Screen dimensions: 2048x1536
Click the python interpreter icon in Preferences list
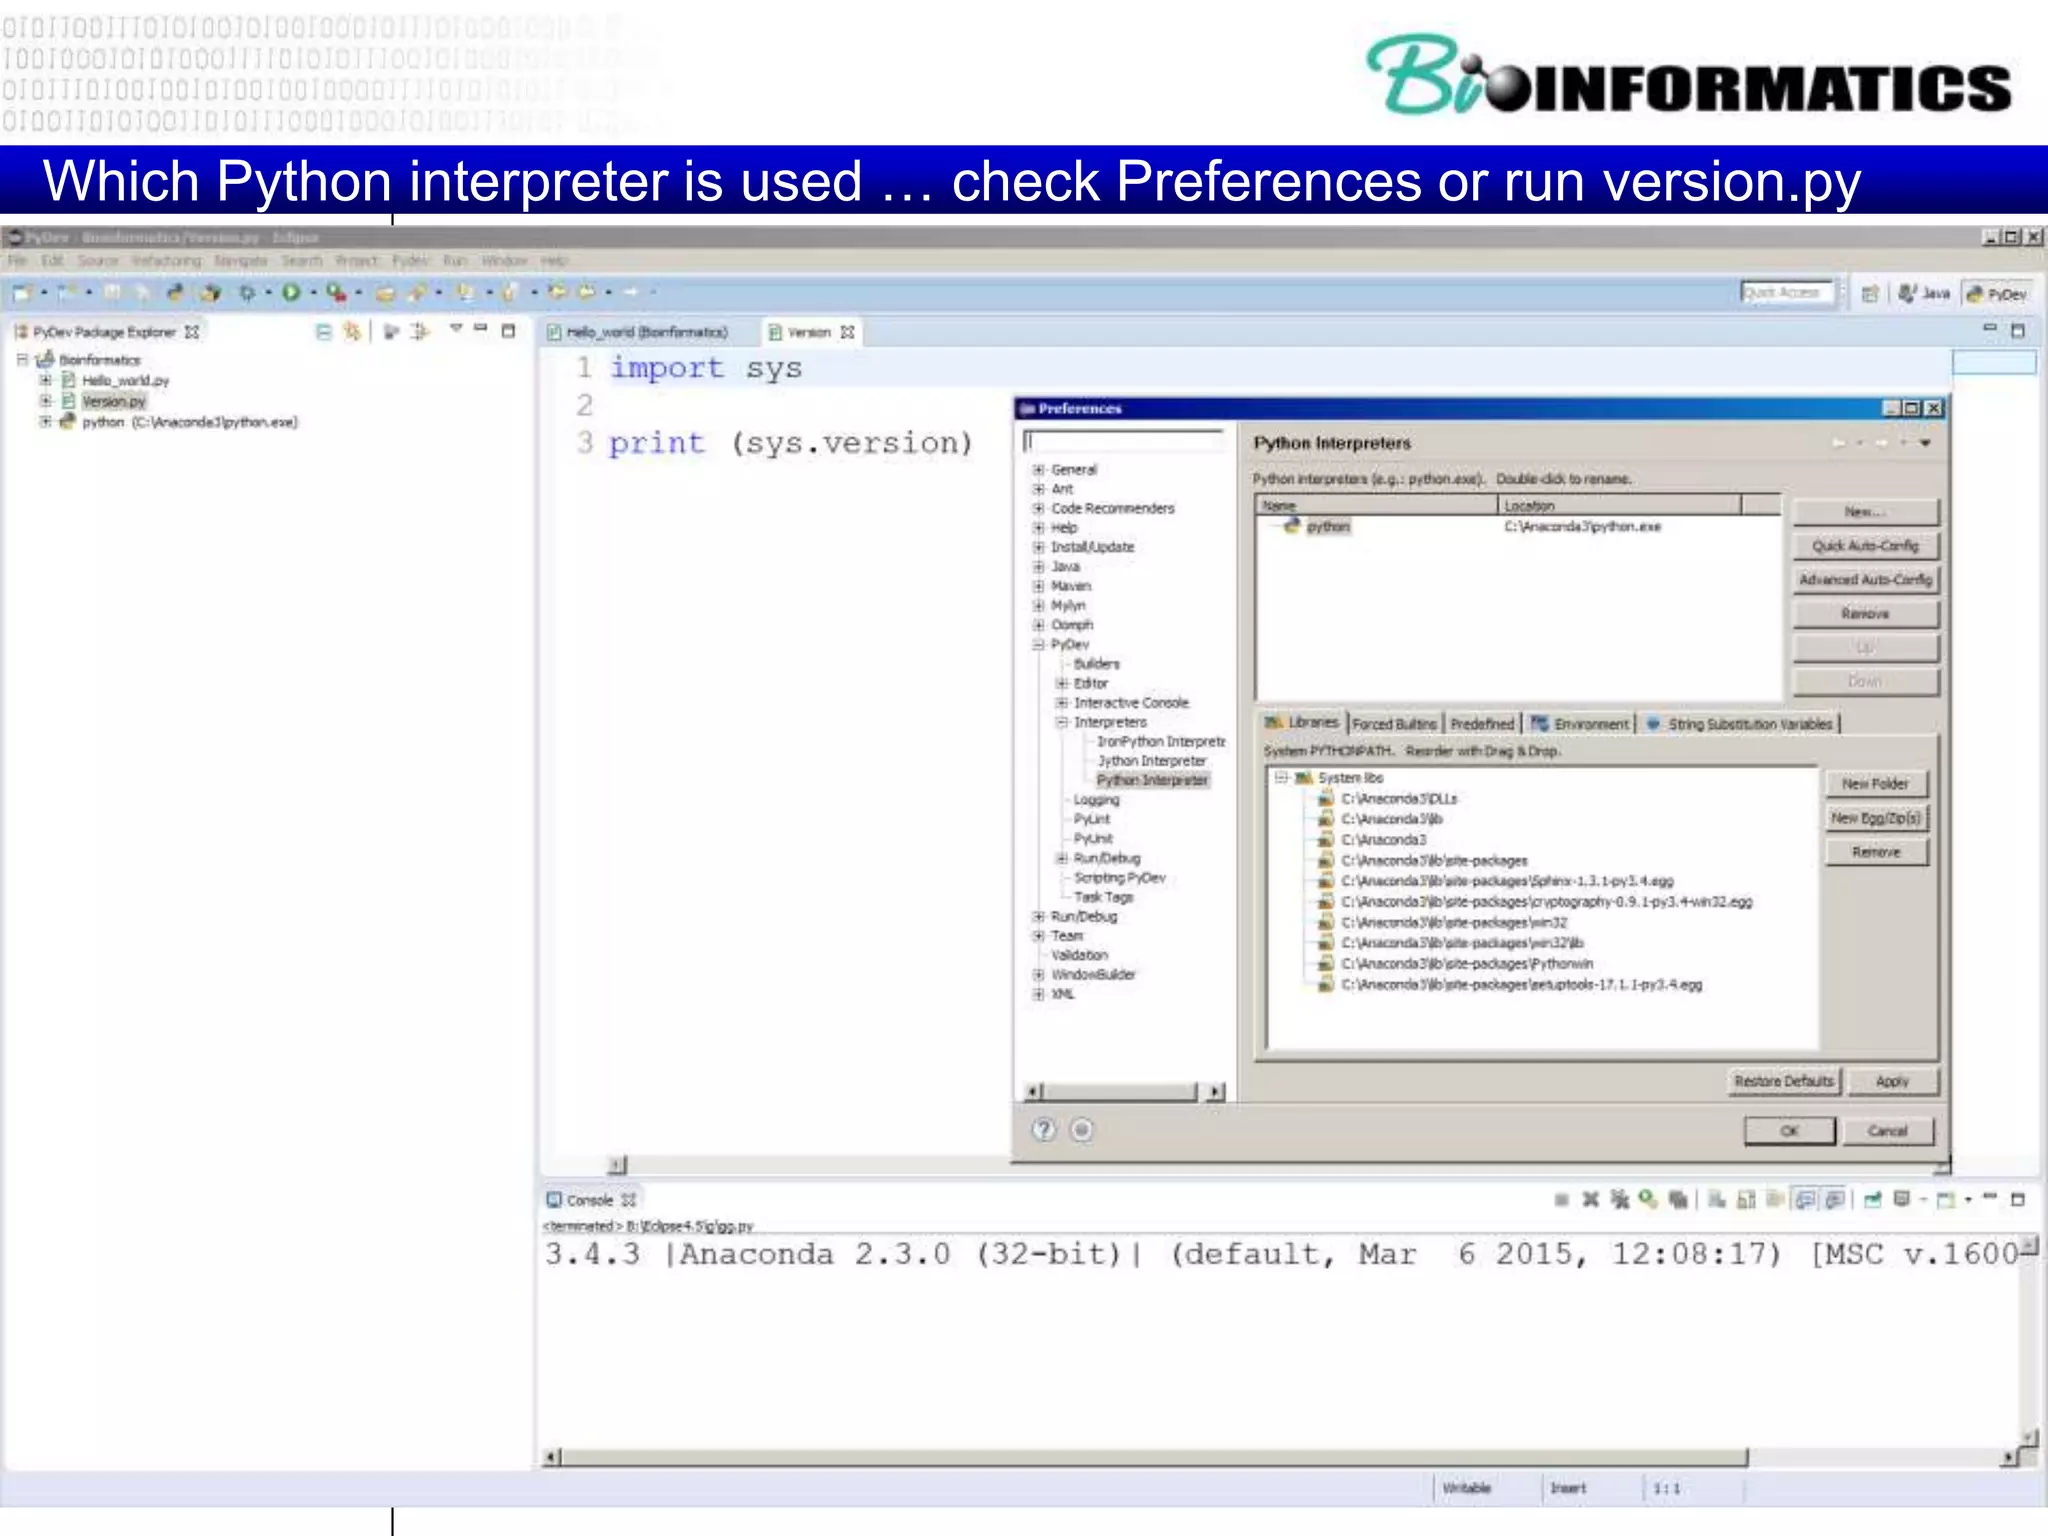click(x=1291, y=525)
